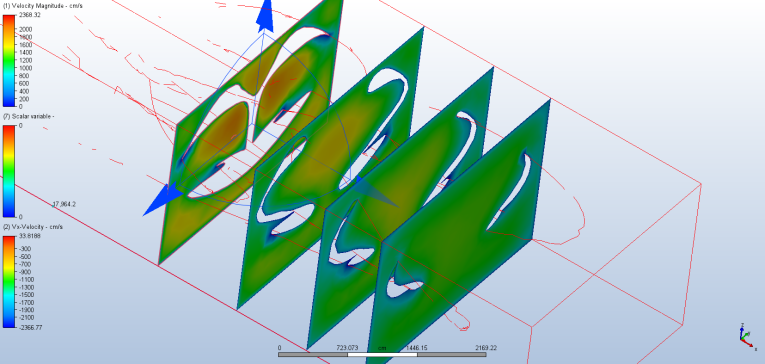Click the Velocity Magnitude color bar
Screen dimensions: 765x364
tap(9, 61)
